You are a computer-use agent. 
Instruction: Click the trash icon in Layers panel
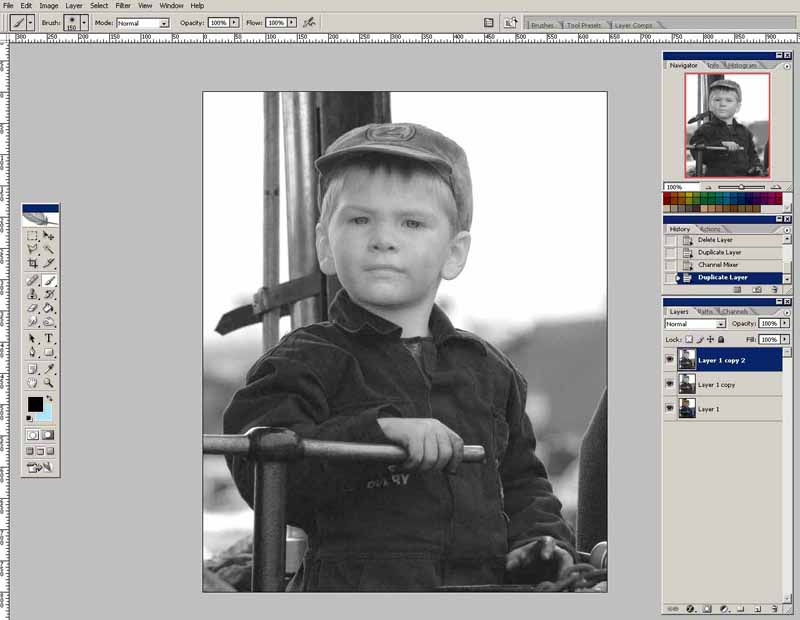click(x=774, y=608)
